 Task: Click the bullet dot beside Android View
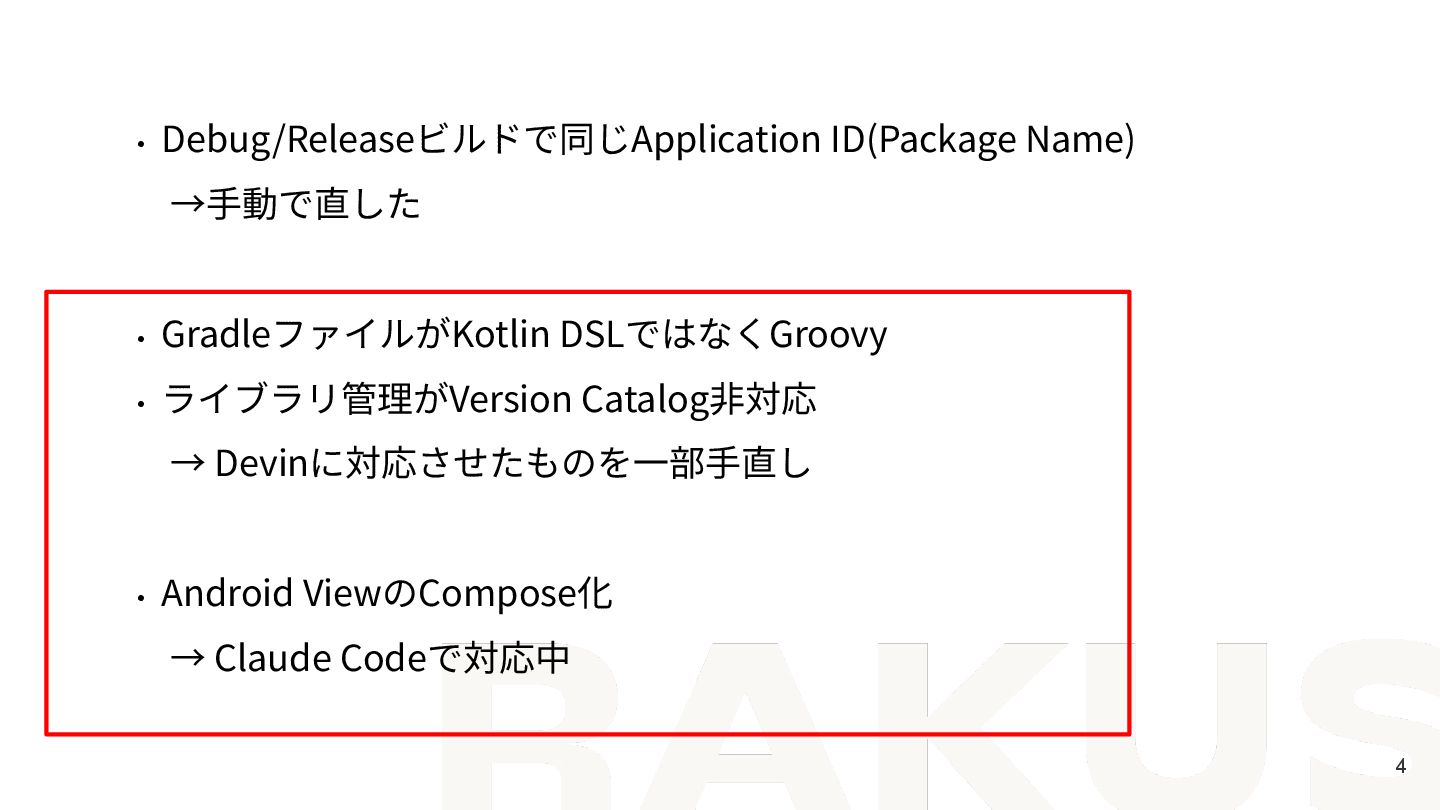(x=142, y=597)
